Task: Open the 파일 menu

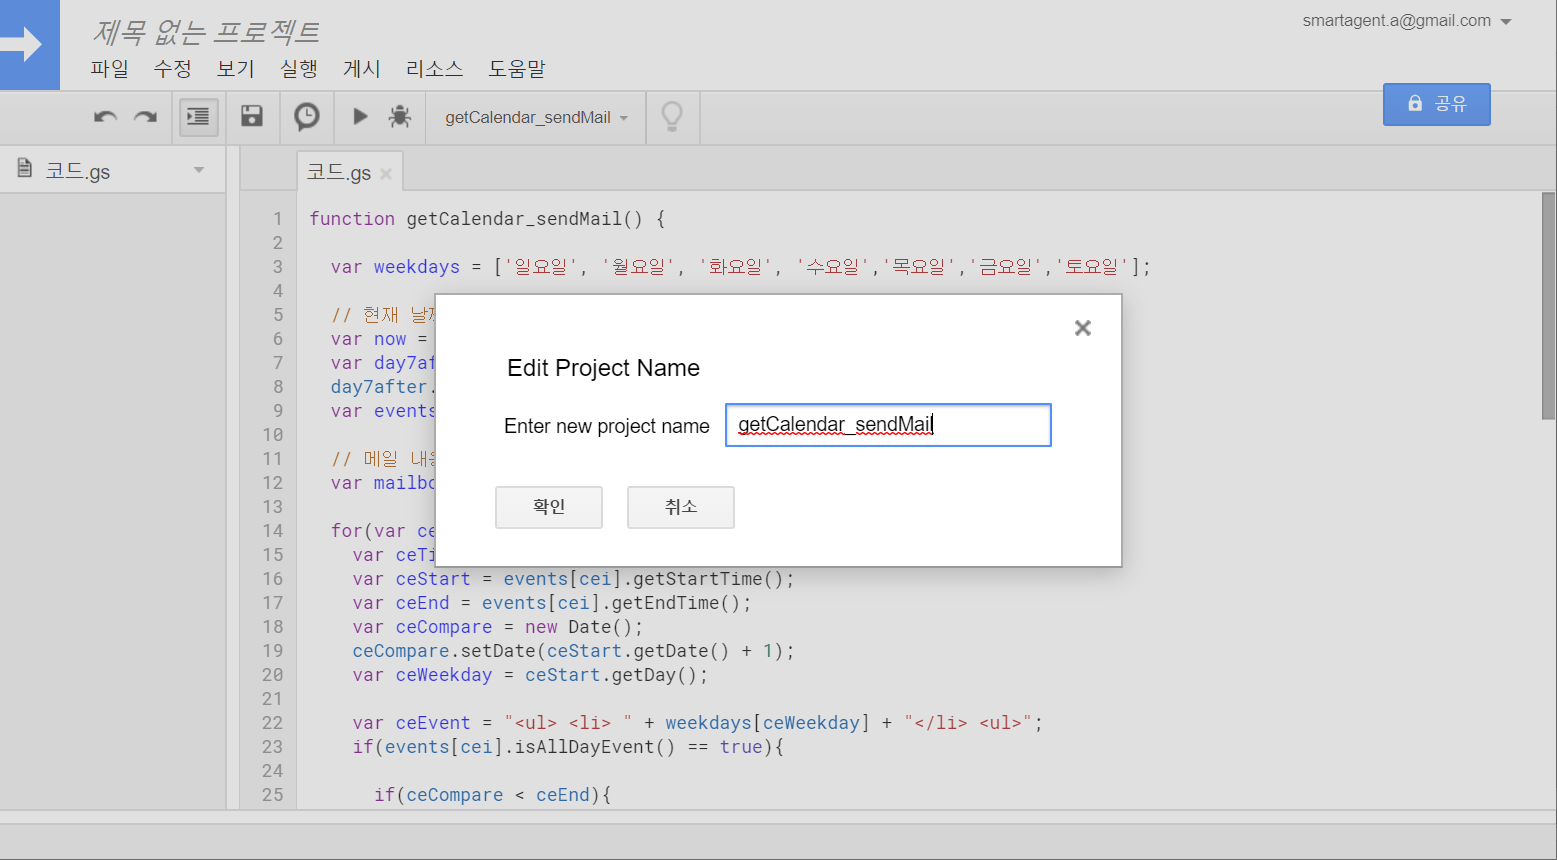Action: click(109, 69)
